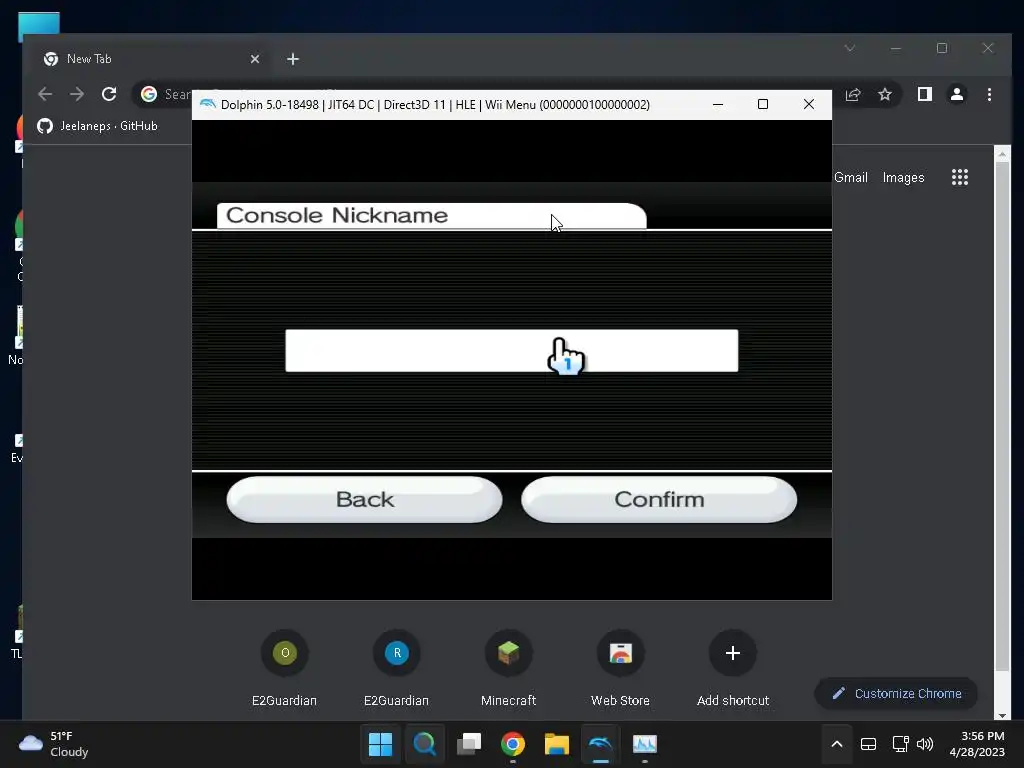Click Google logo in address bar

[x=149, y=94]
